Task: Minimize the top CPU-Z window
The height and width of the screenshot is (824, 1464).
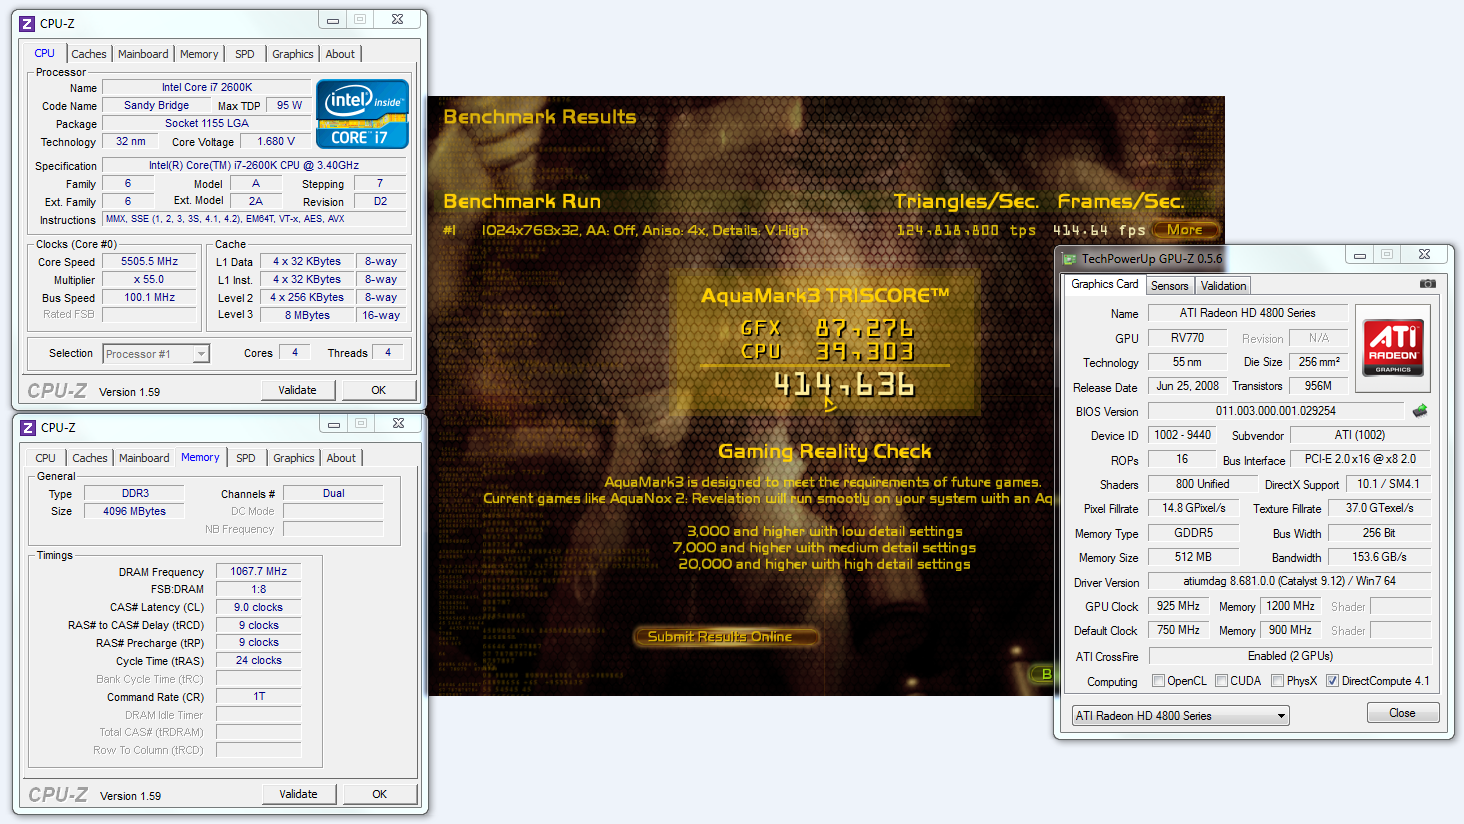Action: click(333, 20)
